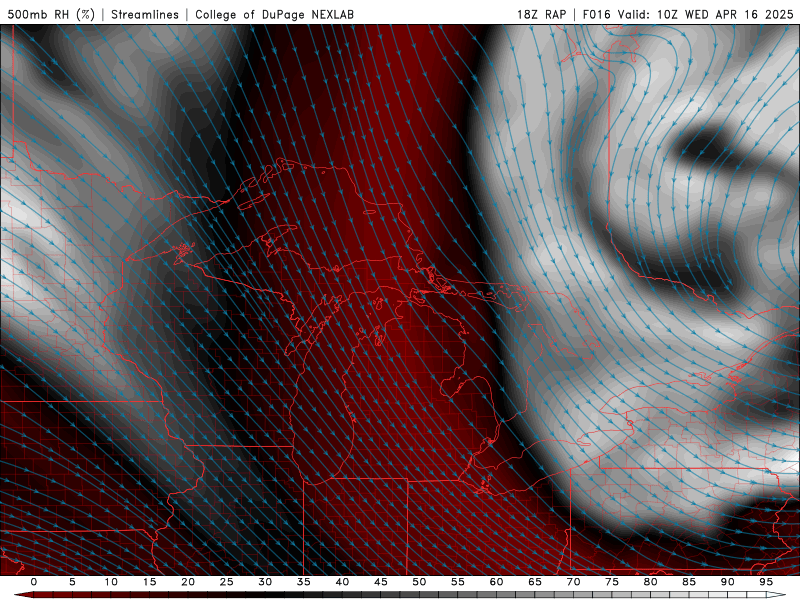800x600 pixels.
Task: Click the colorbar label '5'
Action: click(72, 582)
